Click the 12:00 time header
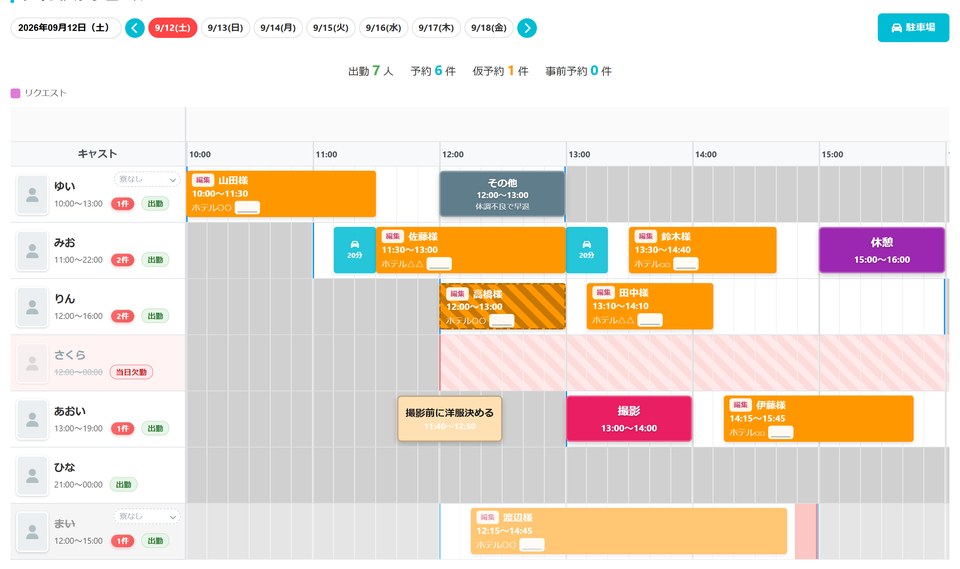Screen dimensions: 960x569 [453, 154]
